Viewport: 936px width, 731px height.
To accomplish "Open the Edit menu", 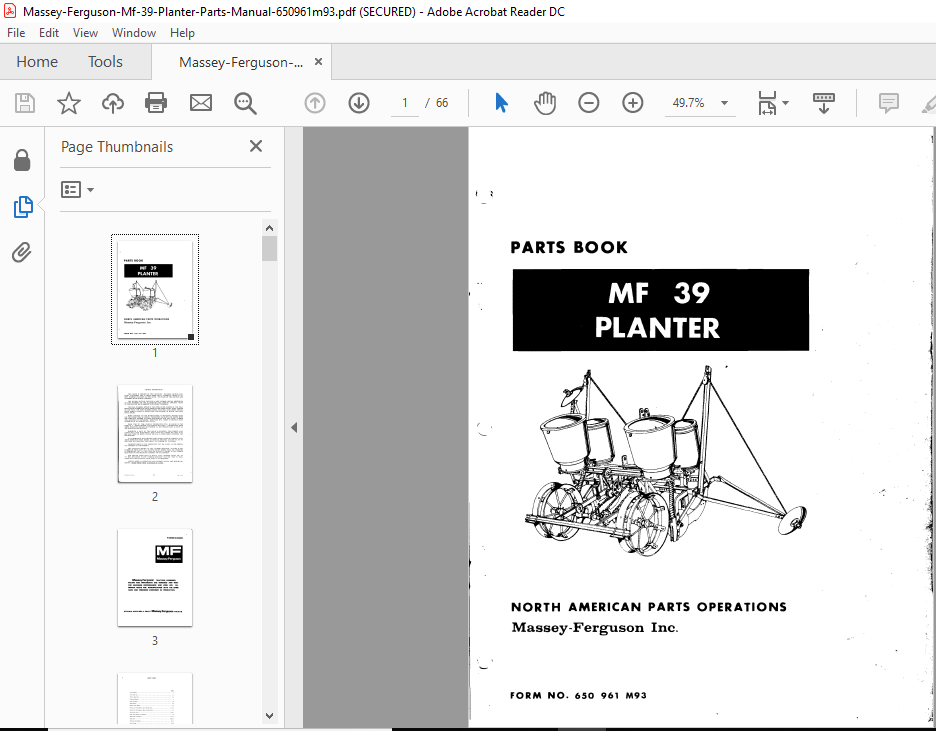I will [48, 33].
